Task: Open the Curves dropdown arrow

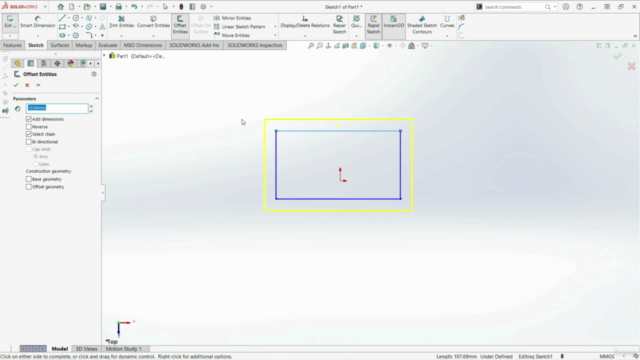Action: [447, 36]
